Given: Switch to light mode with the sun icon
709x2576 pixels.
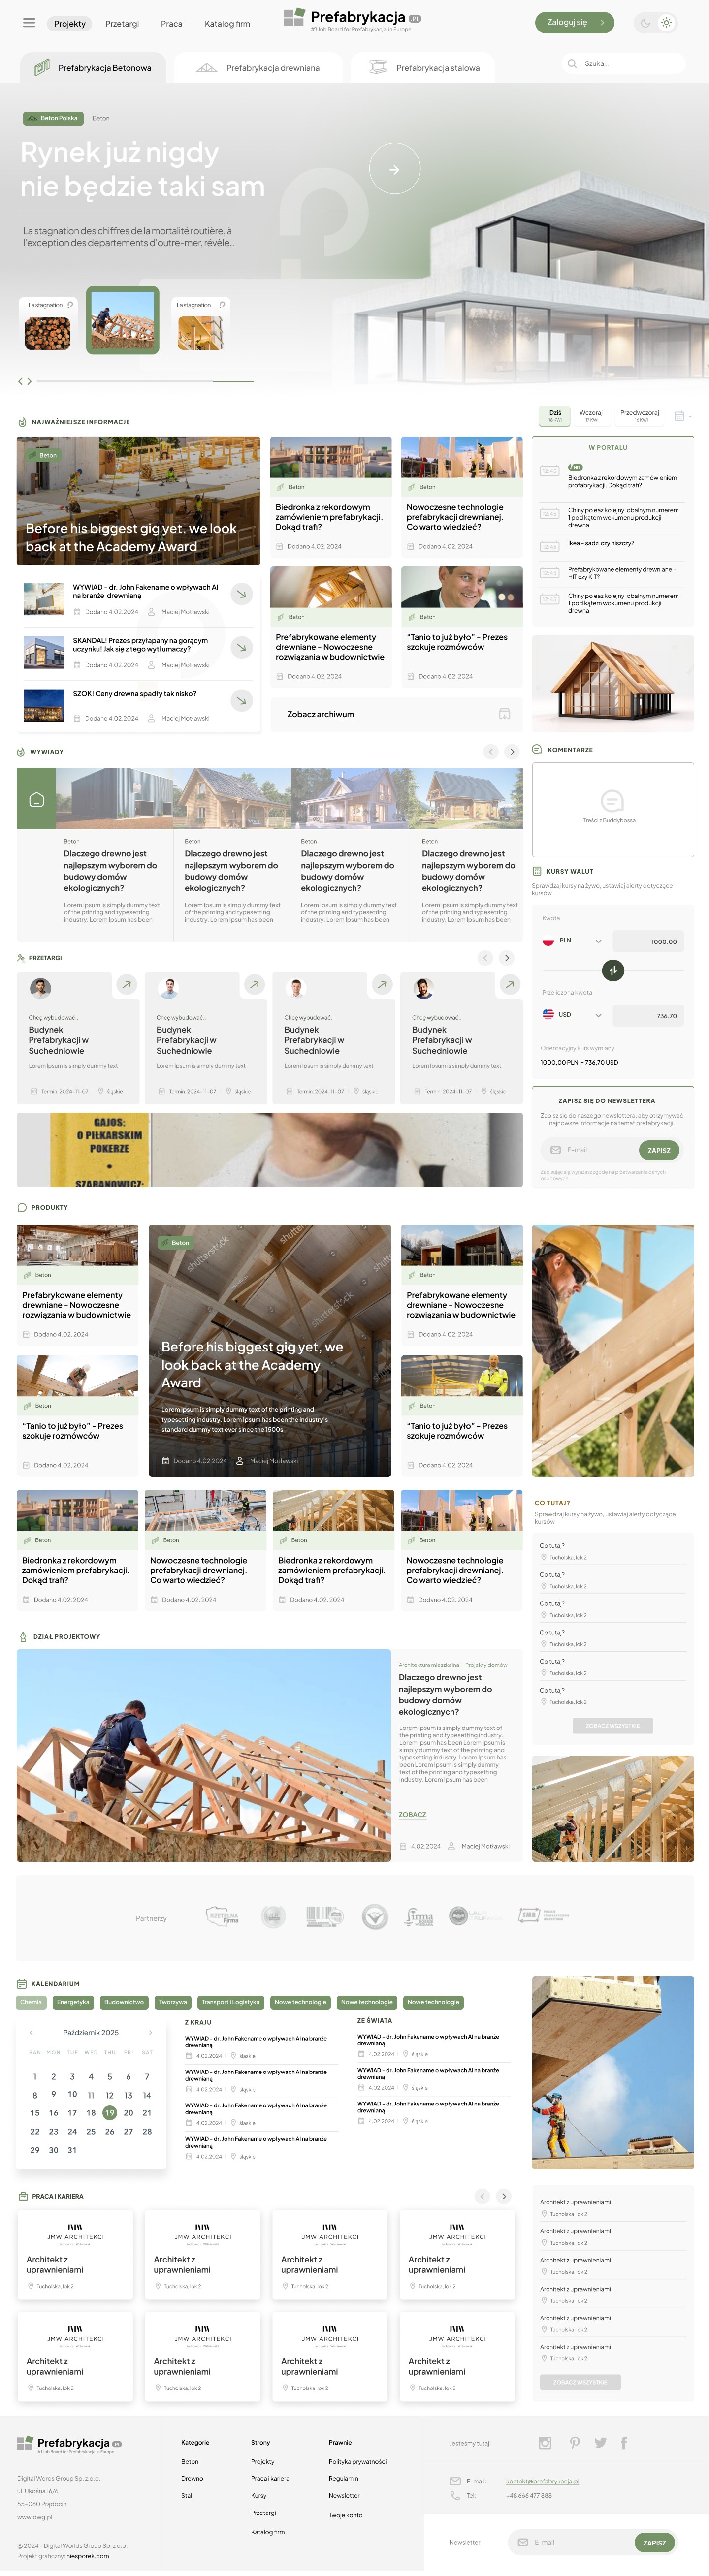Looking at the screenshot, I should [667, 23].
